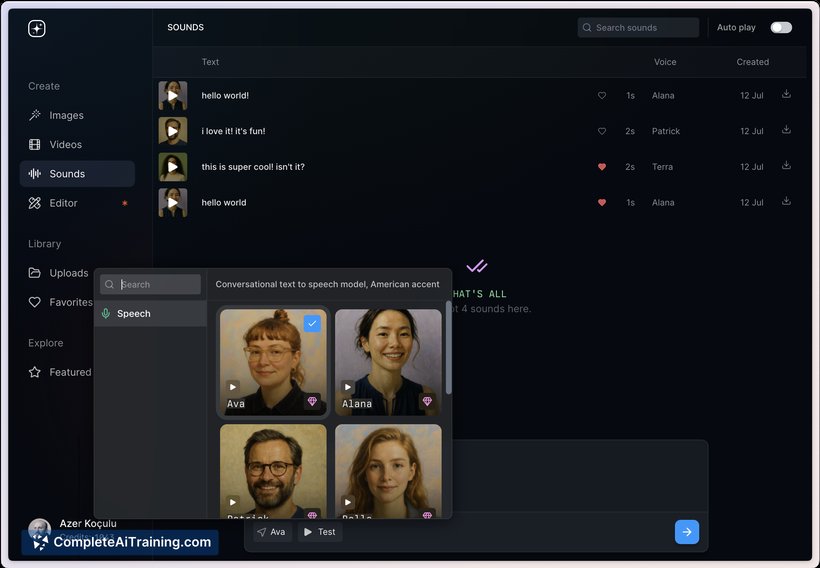Click the Text column header

(x=210, y=62)
